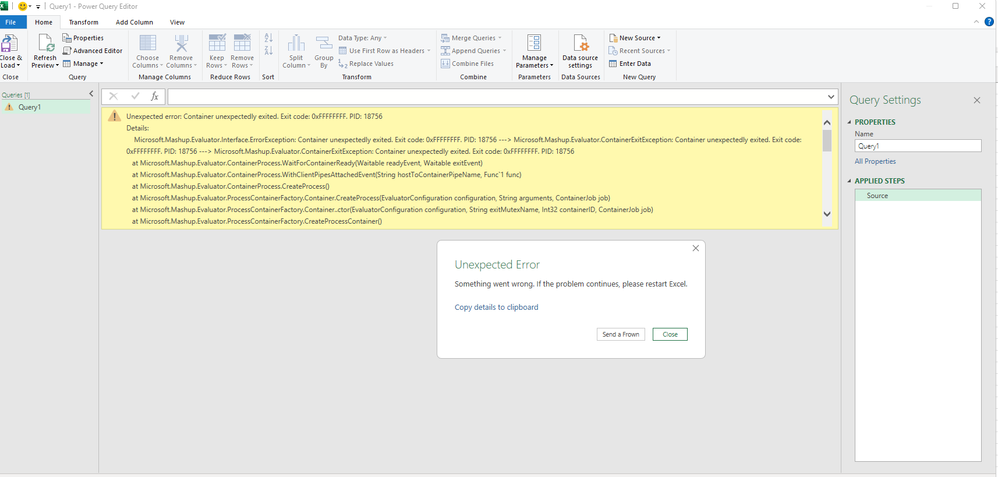Collapse the ribbon with the caret icon

(x=978, y=22)
